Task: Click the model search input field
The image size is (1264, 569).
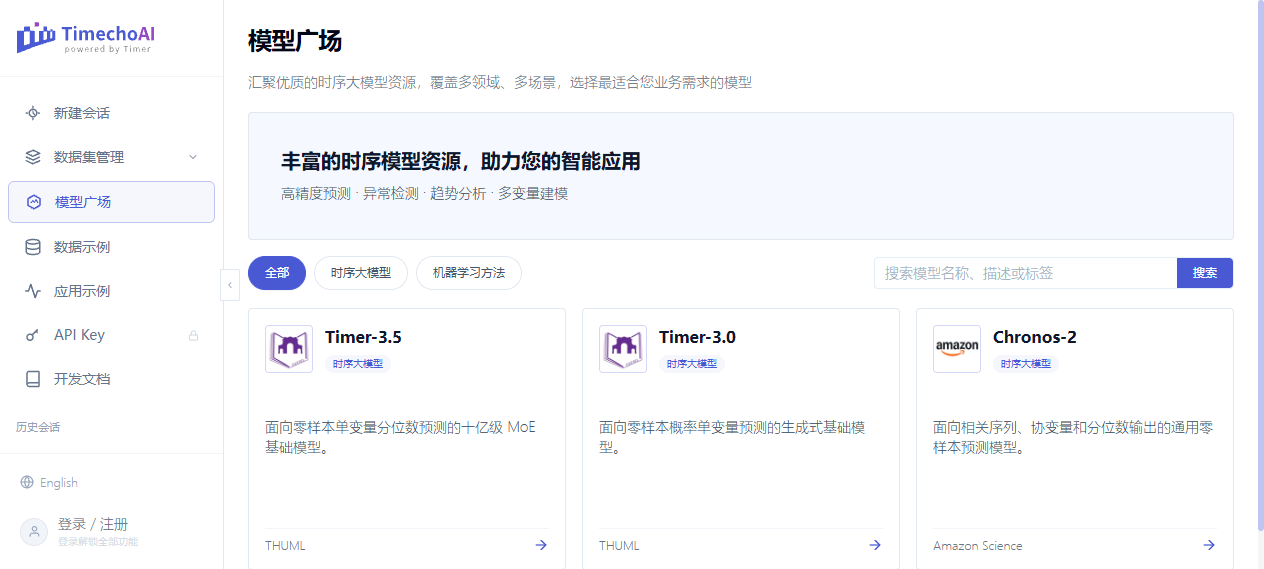Action: [1025, 273]
